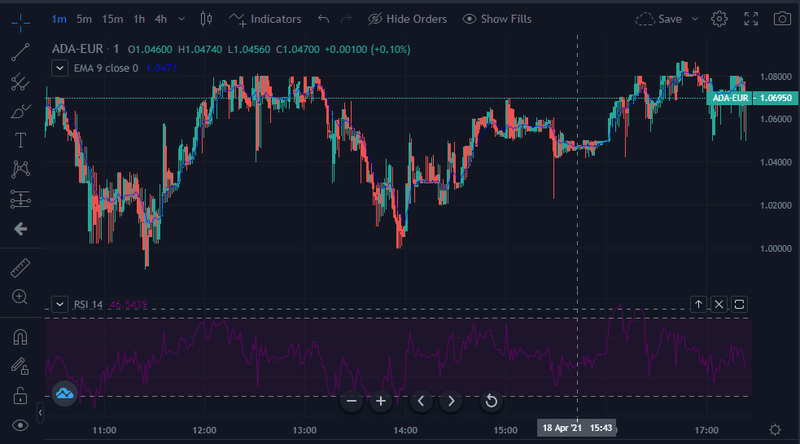The image size is (800, 444).
Task: Toggle magnet mode for drawings
Action: point(20,337)
